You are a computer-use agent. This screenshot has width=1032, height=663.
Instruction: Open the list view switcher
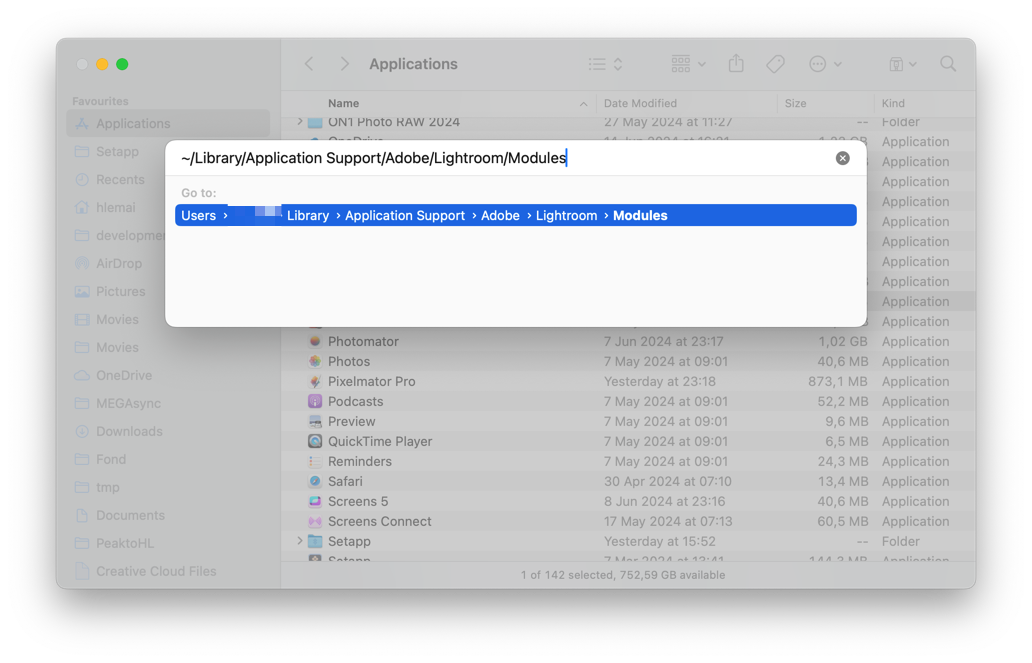[x=606, y=64]
